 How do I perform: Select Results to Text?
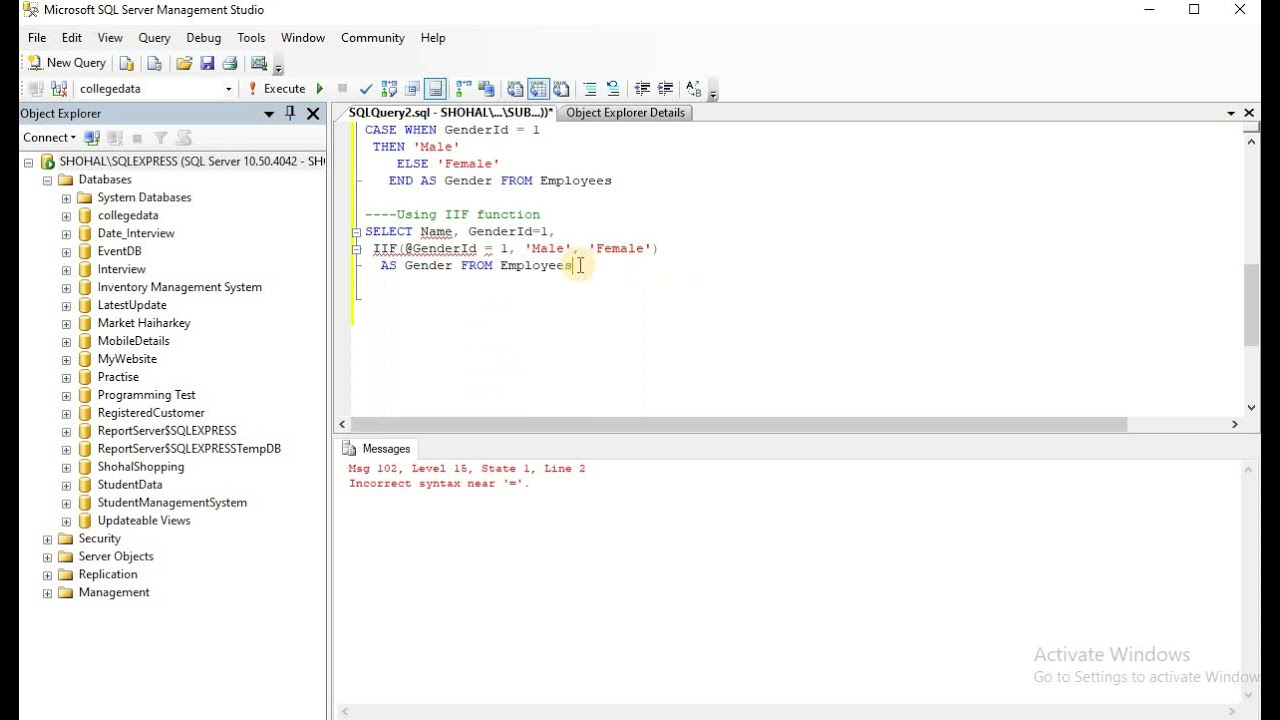coord(515,89)
